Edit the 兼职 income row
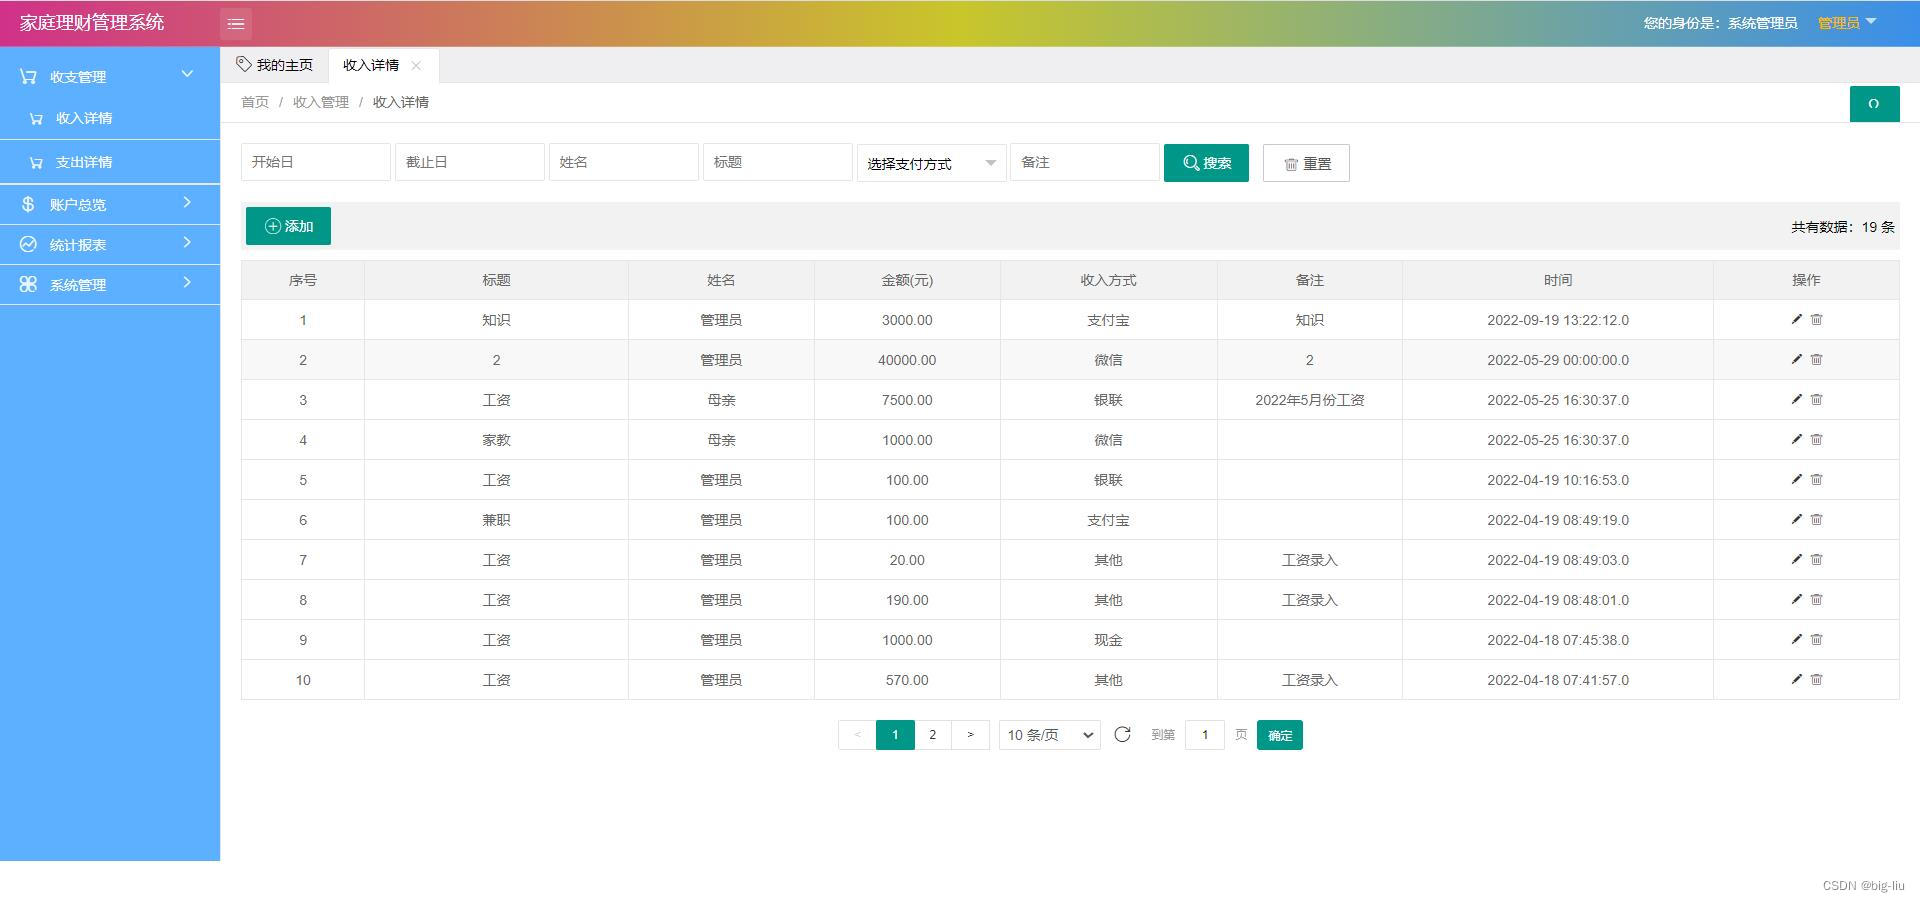Screen dimensions: 1920x902 point(1796,519)
